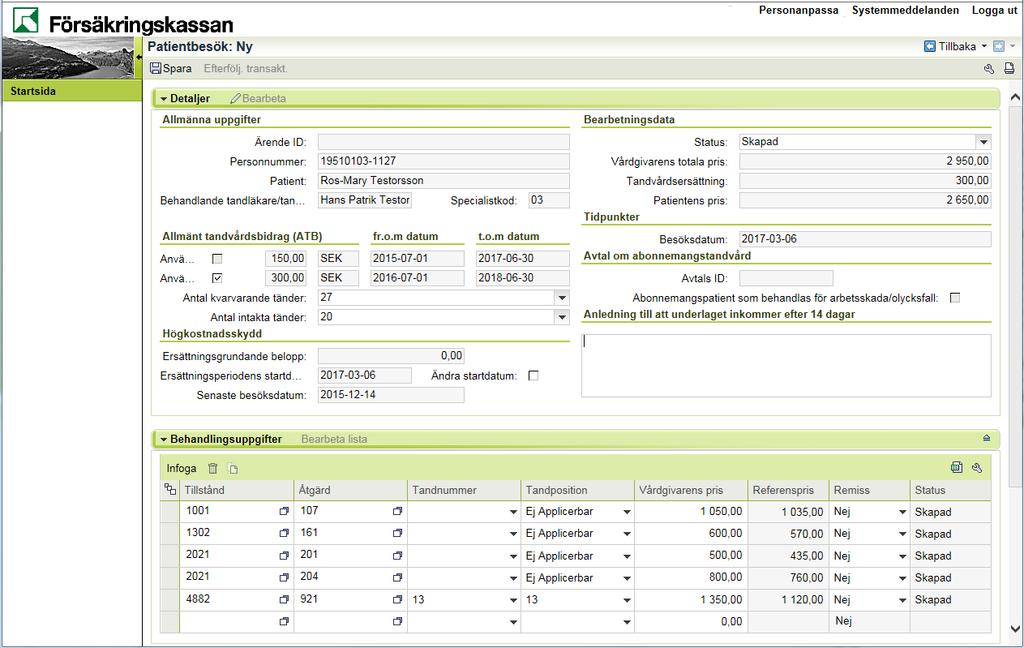Viewport: 1024px width, 648px height.
Task: Collapse the Detaljer section
Action: click(163, 99)
